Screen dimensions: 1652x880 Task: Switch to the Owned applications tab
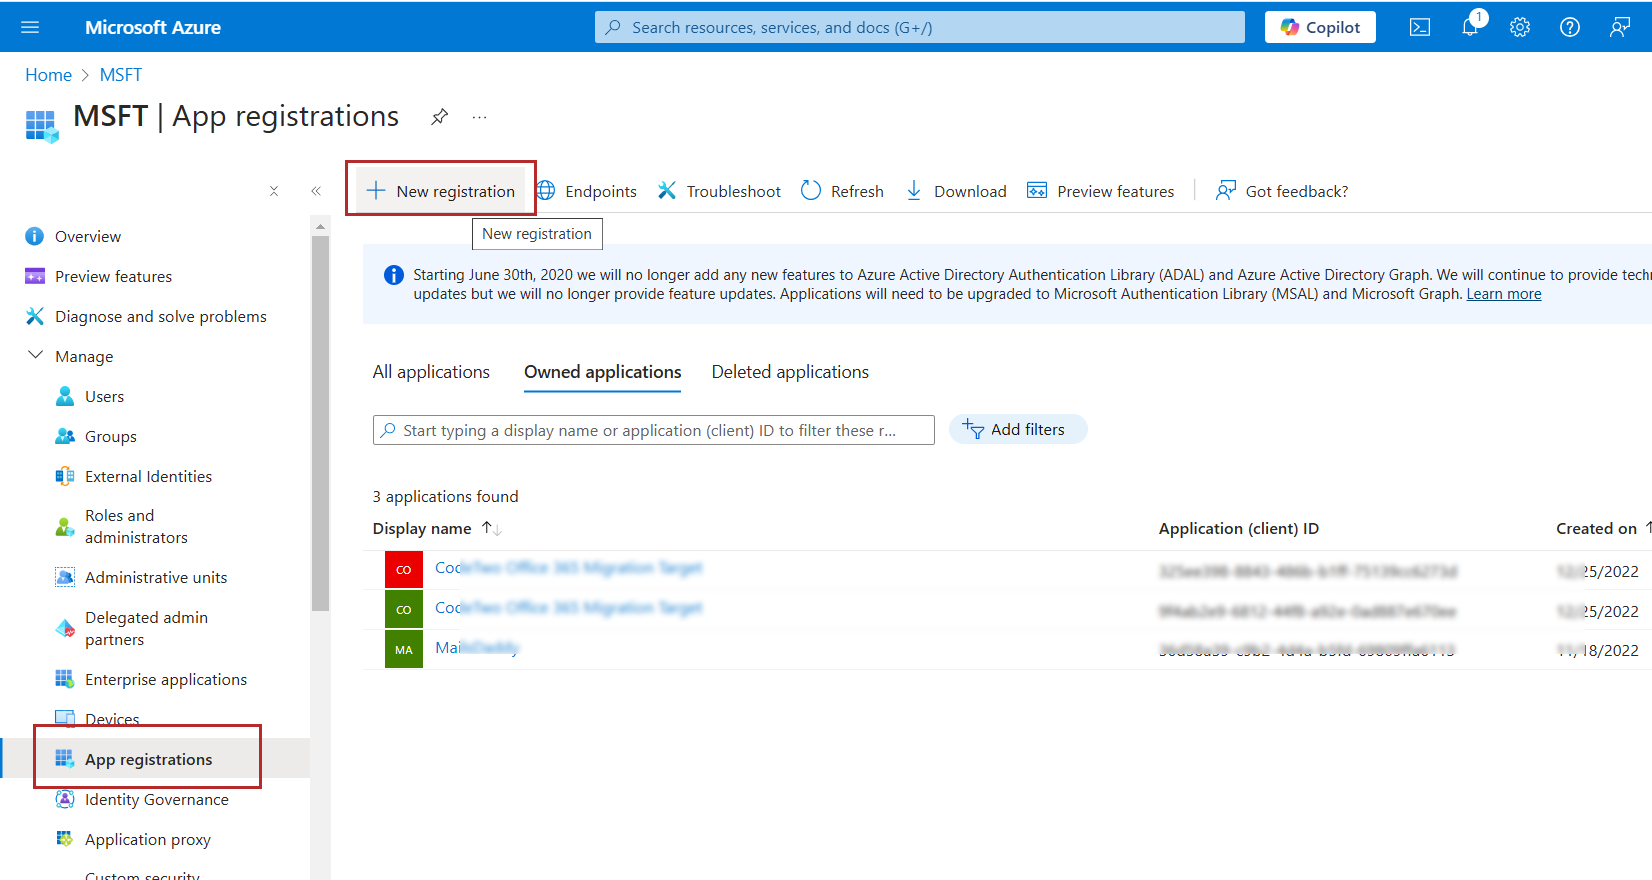602,372
